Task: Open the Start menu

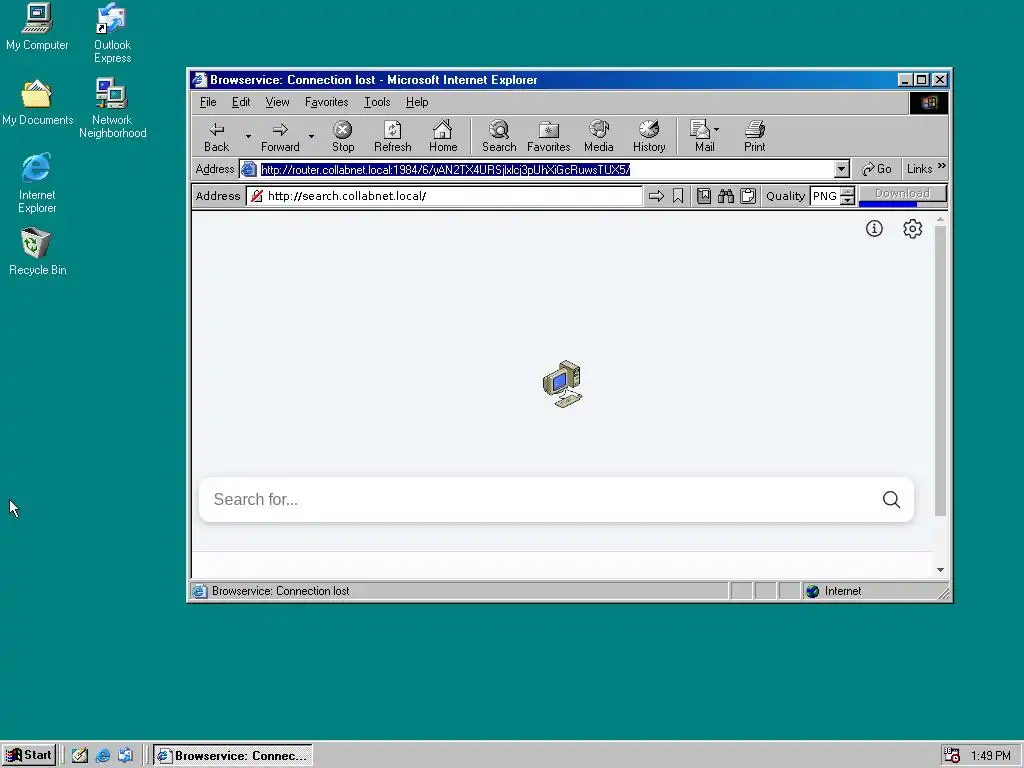Action: (x=29, y=756)
